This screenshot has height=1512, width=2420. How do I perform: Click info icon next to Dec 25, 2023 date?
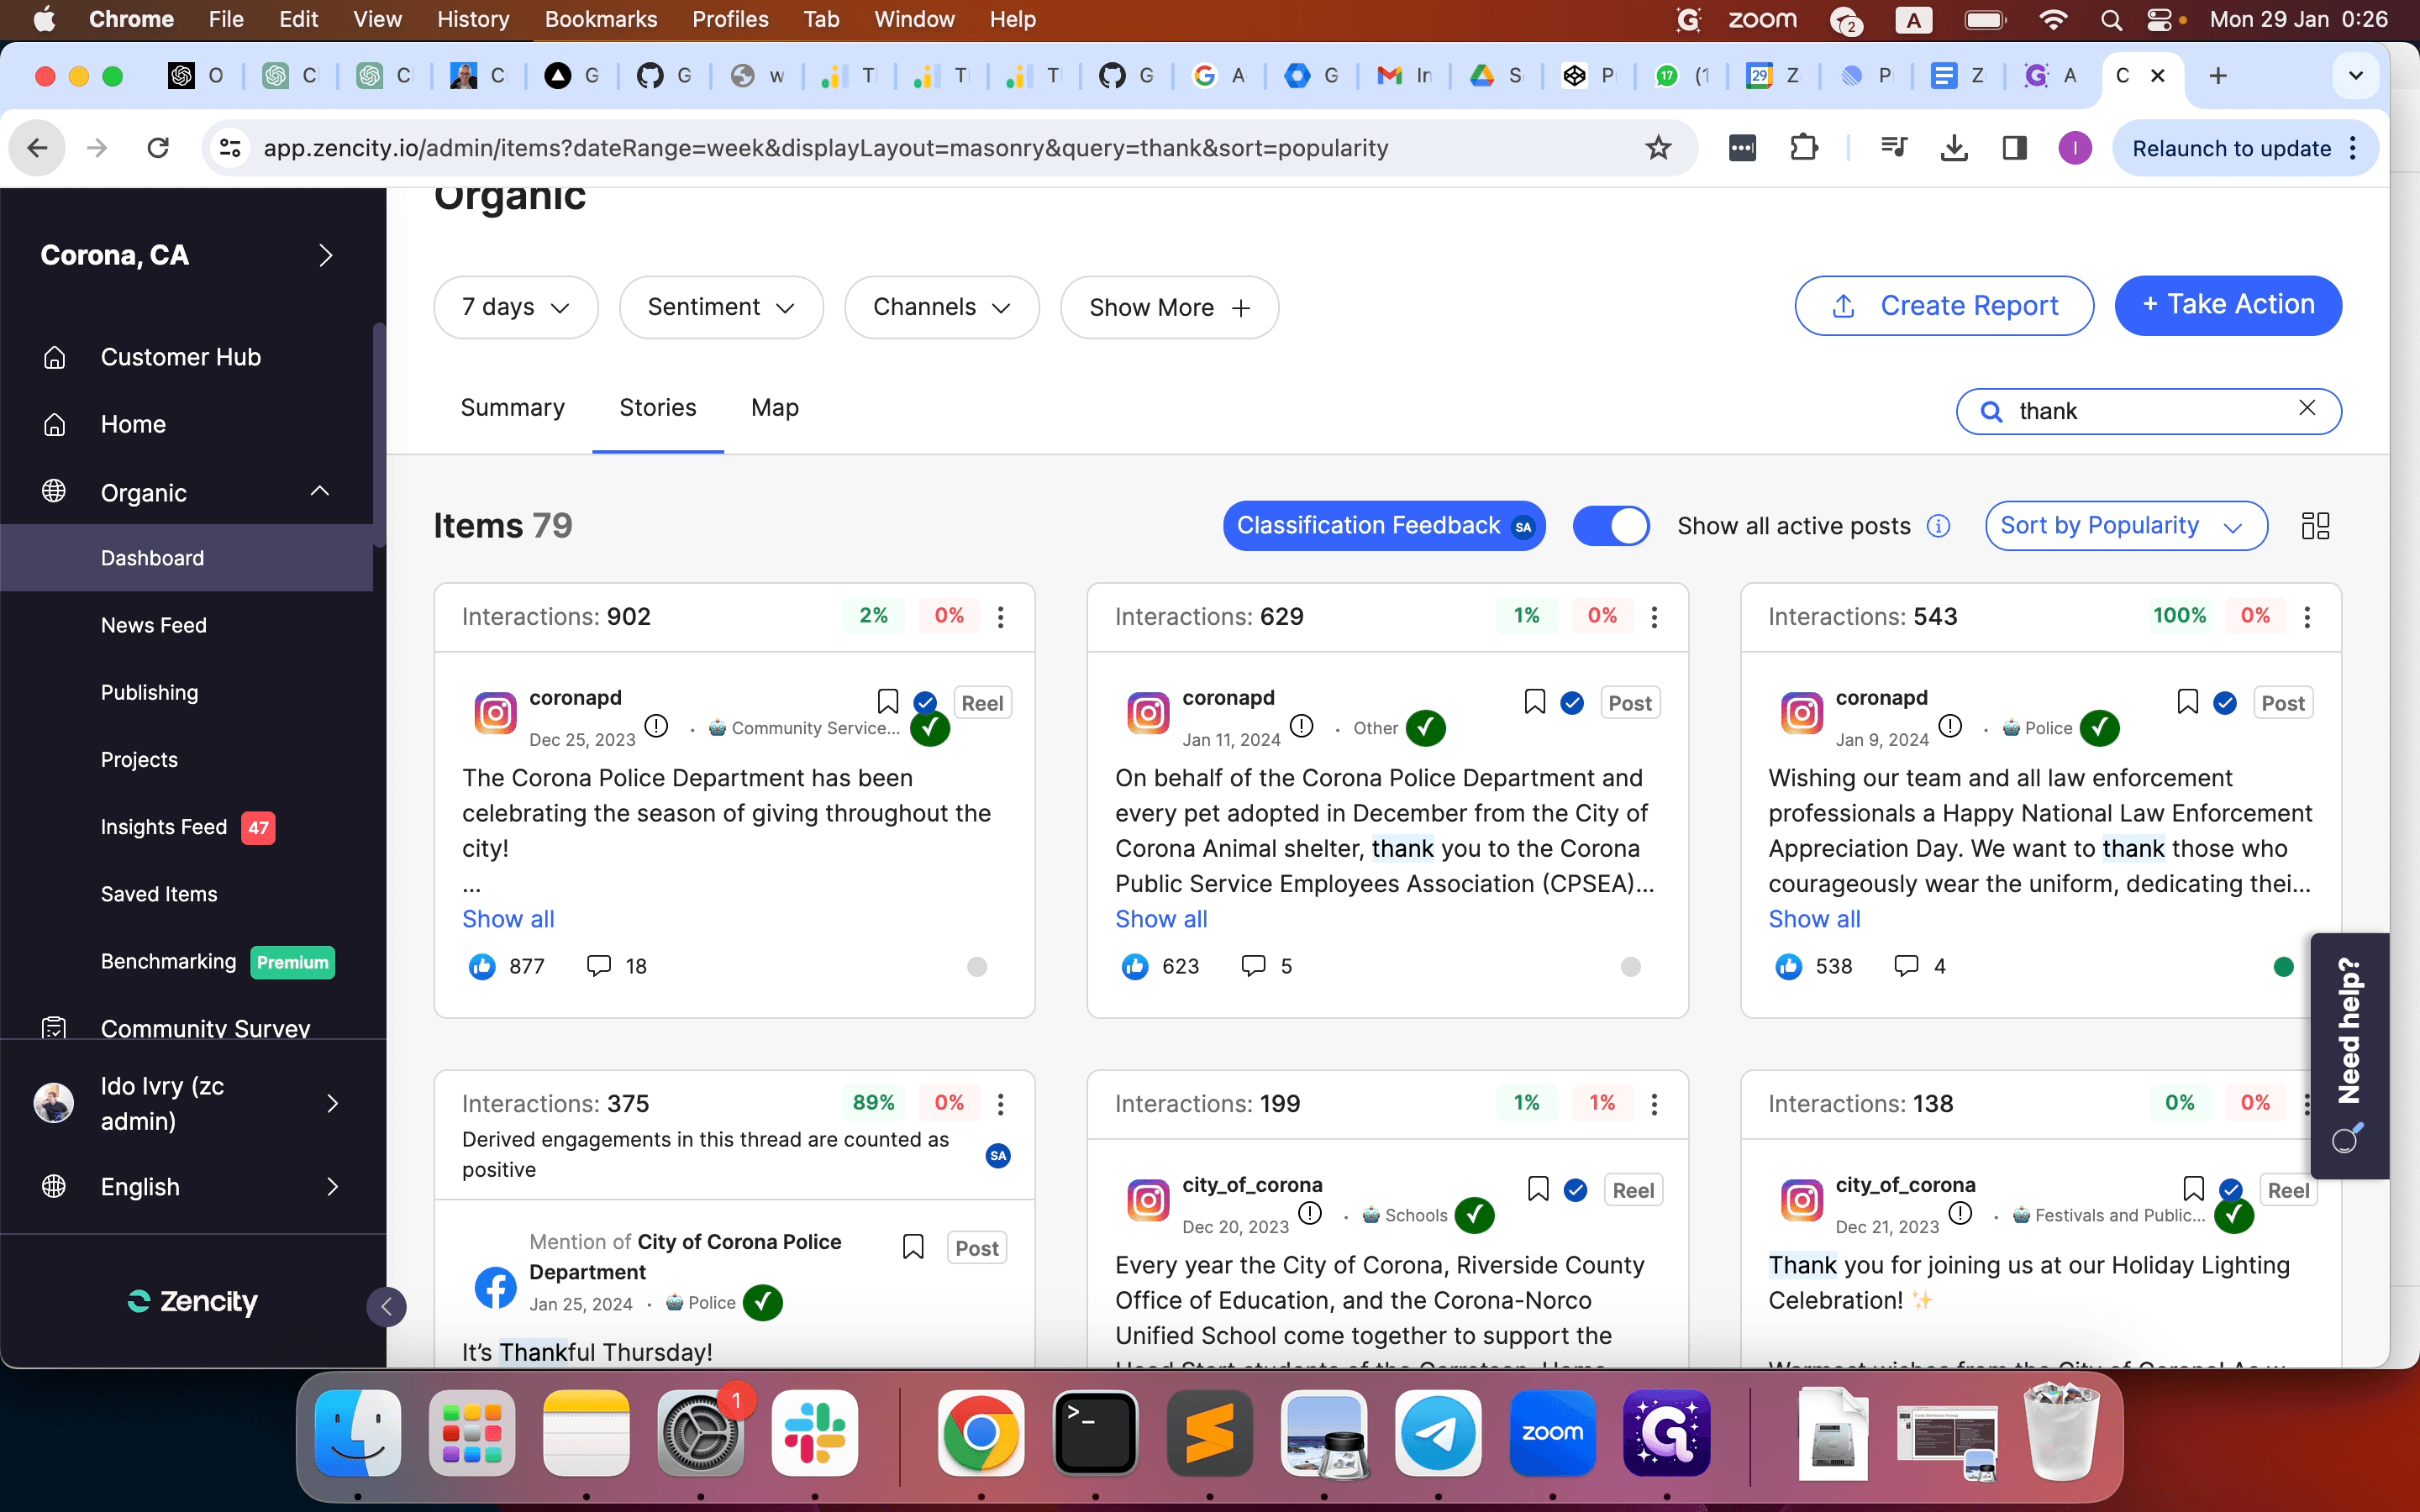[x=656, y=726]
